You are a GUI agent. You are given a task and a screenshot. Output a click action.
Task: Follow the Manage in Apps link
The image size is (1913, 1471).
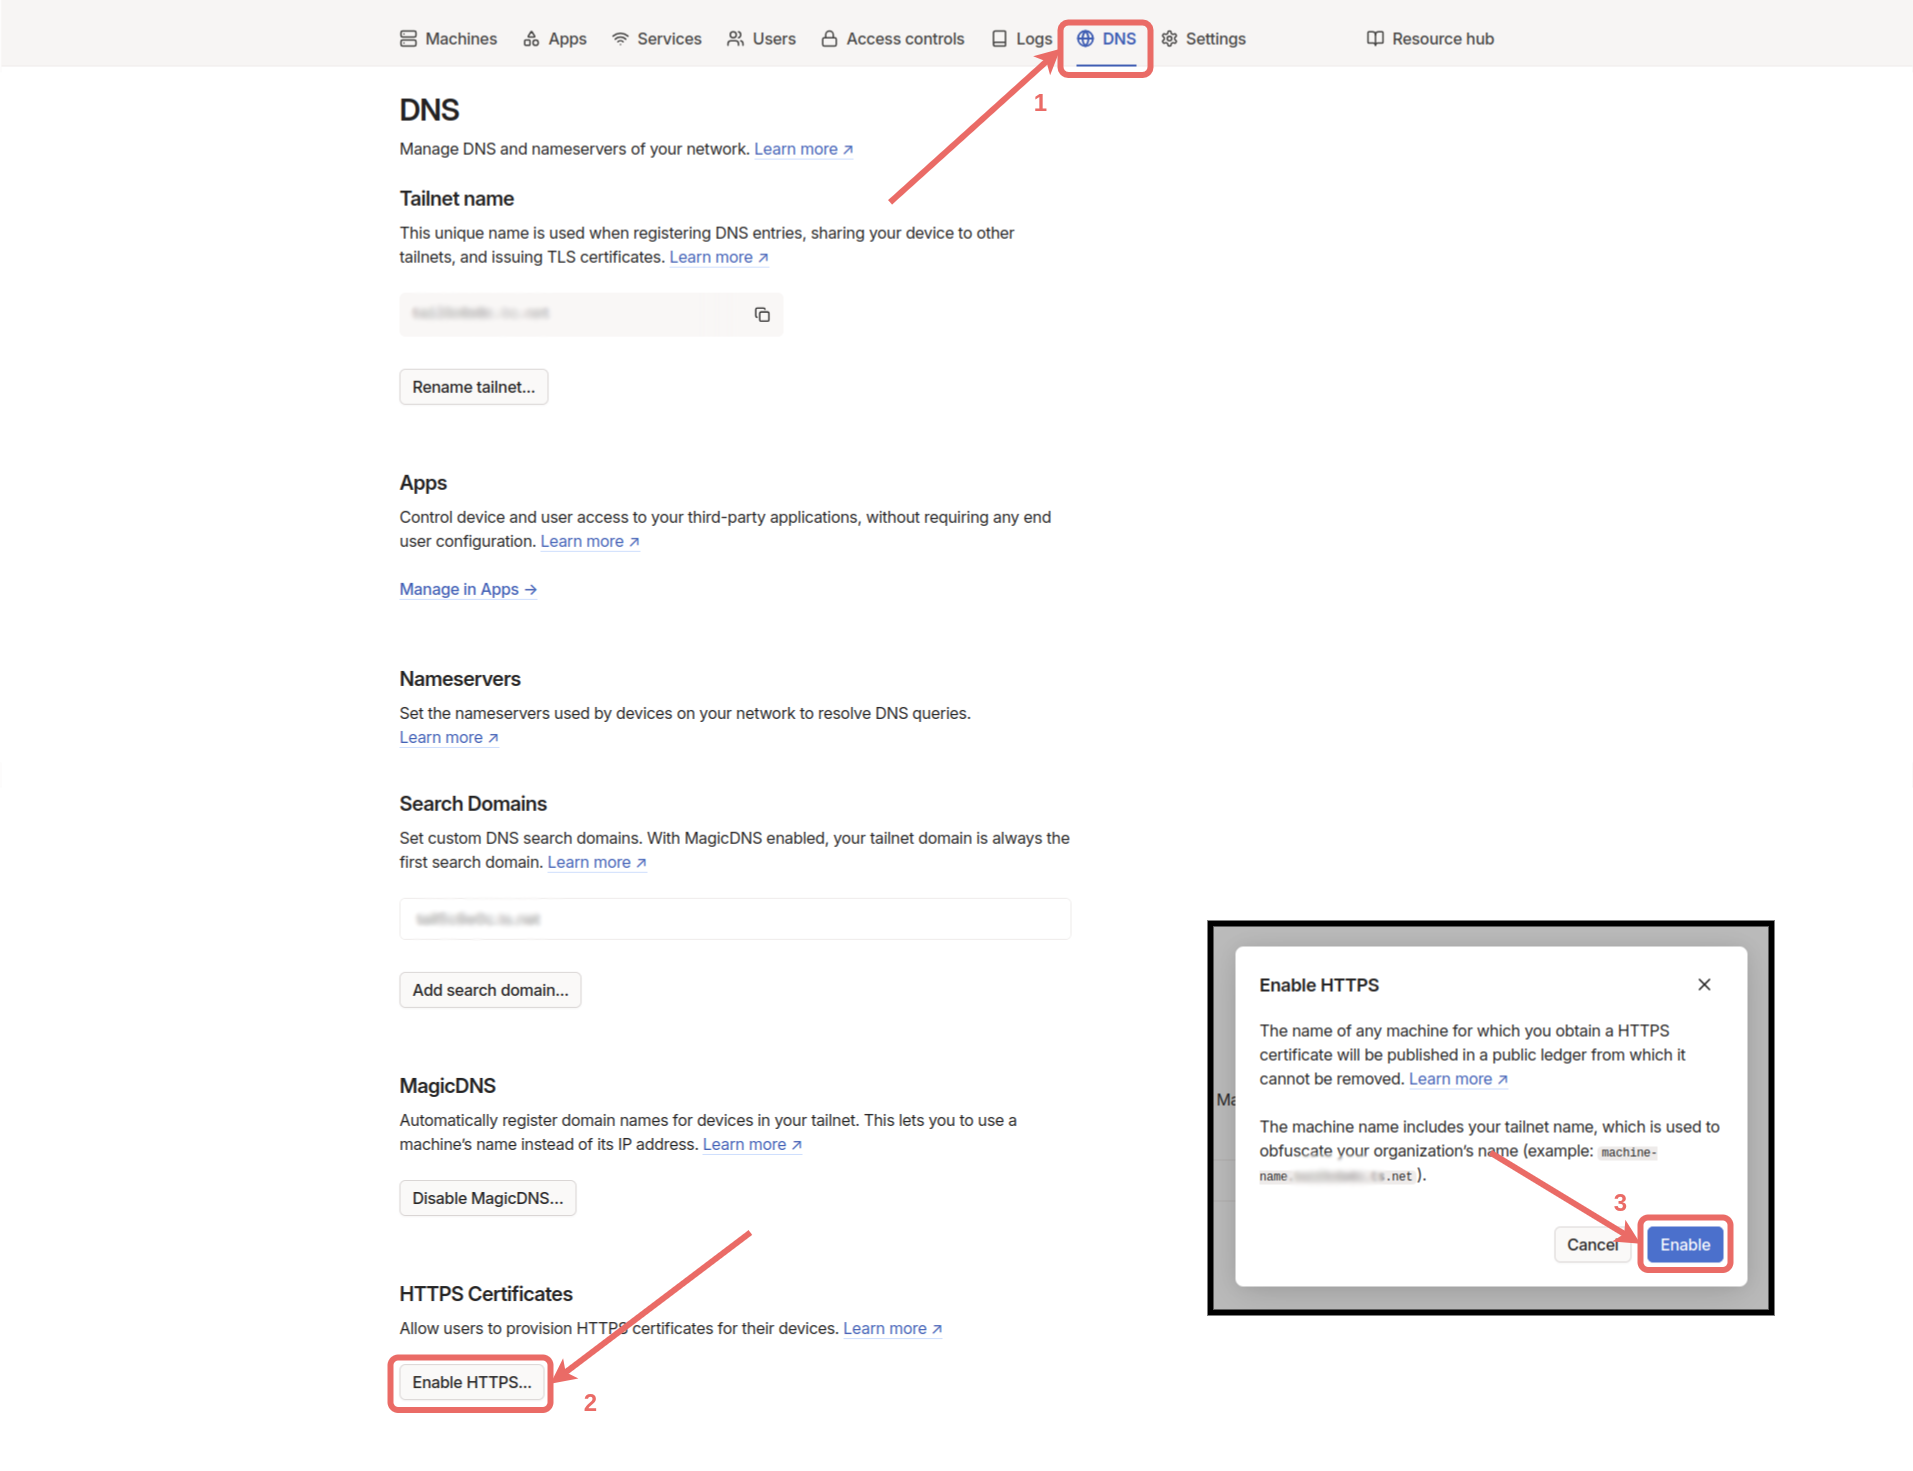point(468,589)
